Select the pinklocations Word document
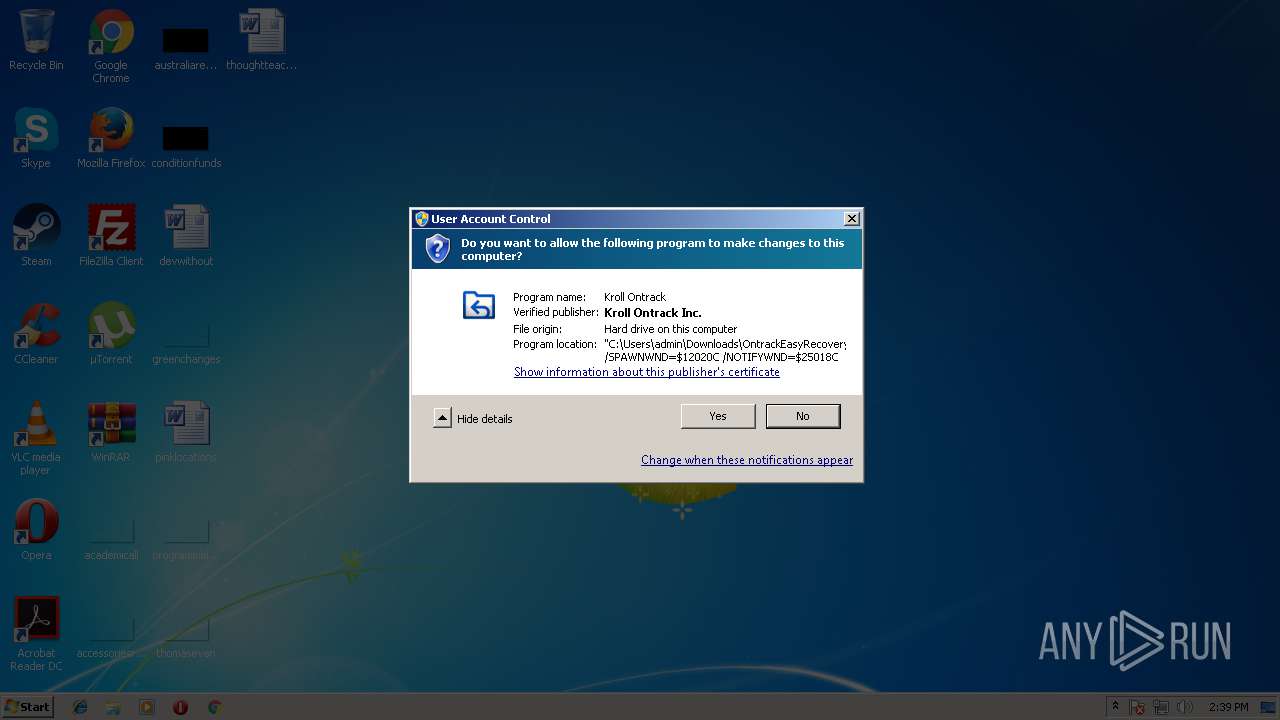Image resolution: width=1280 pixels, height=720 pixels. (186, 432)
